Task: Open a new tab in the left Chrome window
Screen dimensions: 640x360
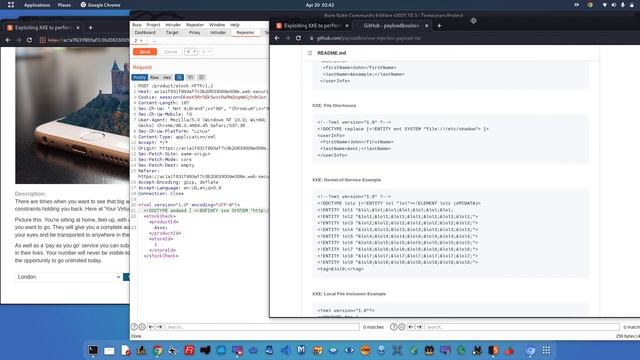Action: (90, 28)
